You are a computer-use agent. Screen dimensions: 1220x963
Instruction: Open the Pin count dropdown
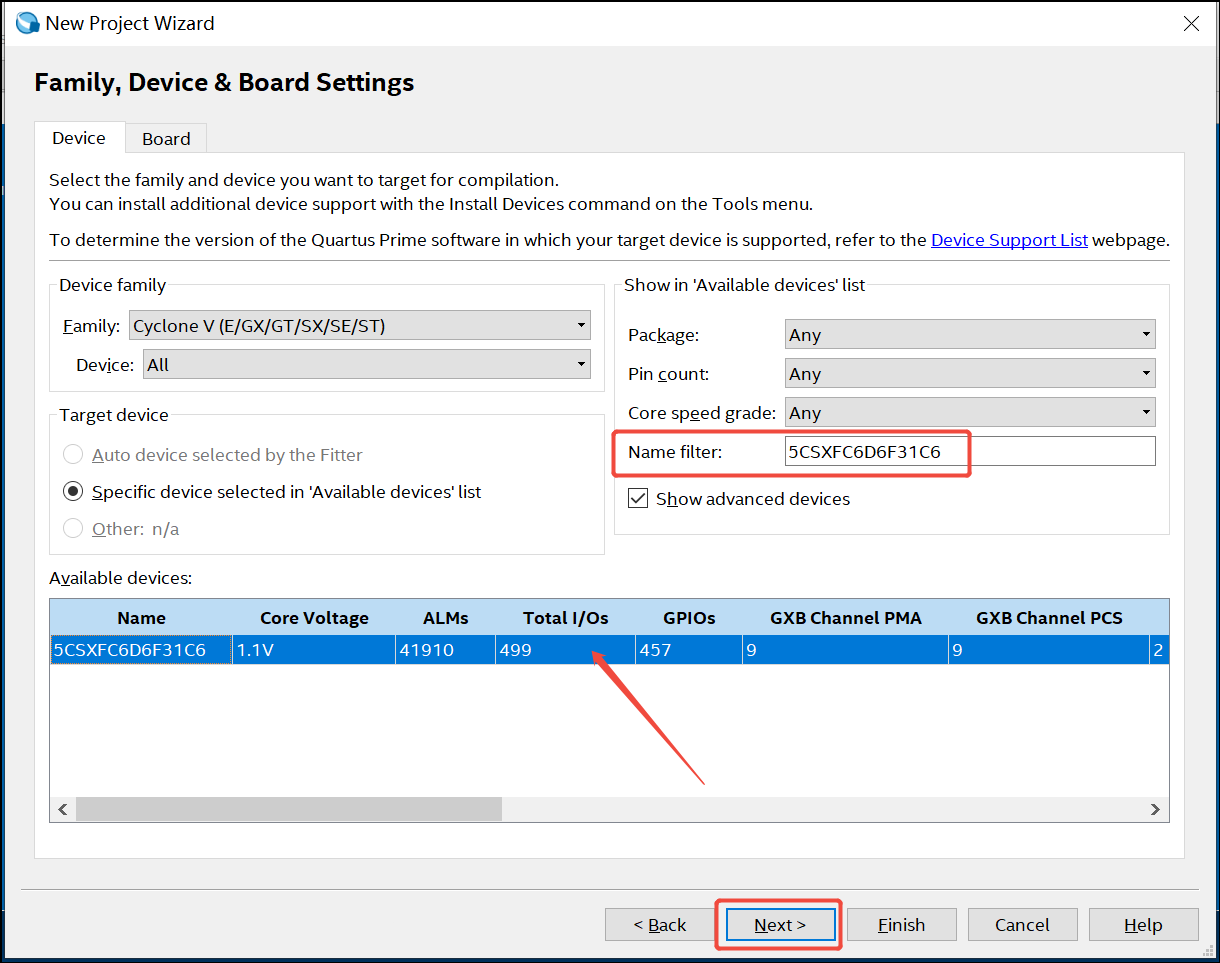970,374
